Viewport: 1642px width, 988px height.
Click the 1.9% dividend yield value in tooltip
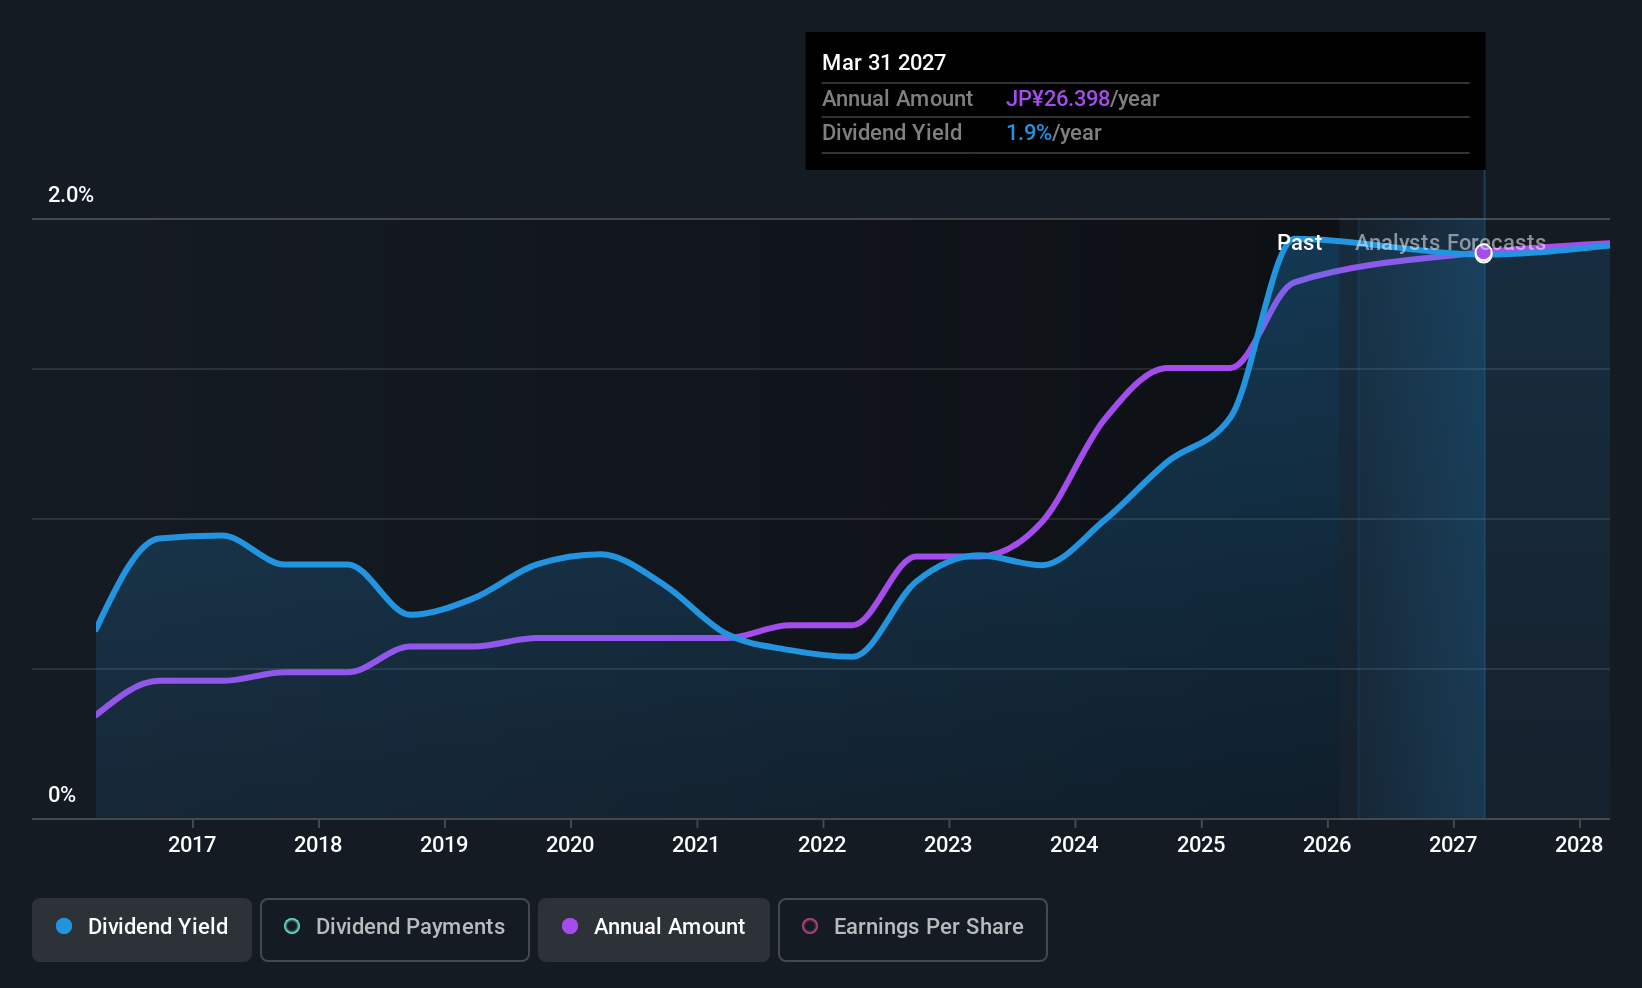click(1029, 133)
